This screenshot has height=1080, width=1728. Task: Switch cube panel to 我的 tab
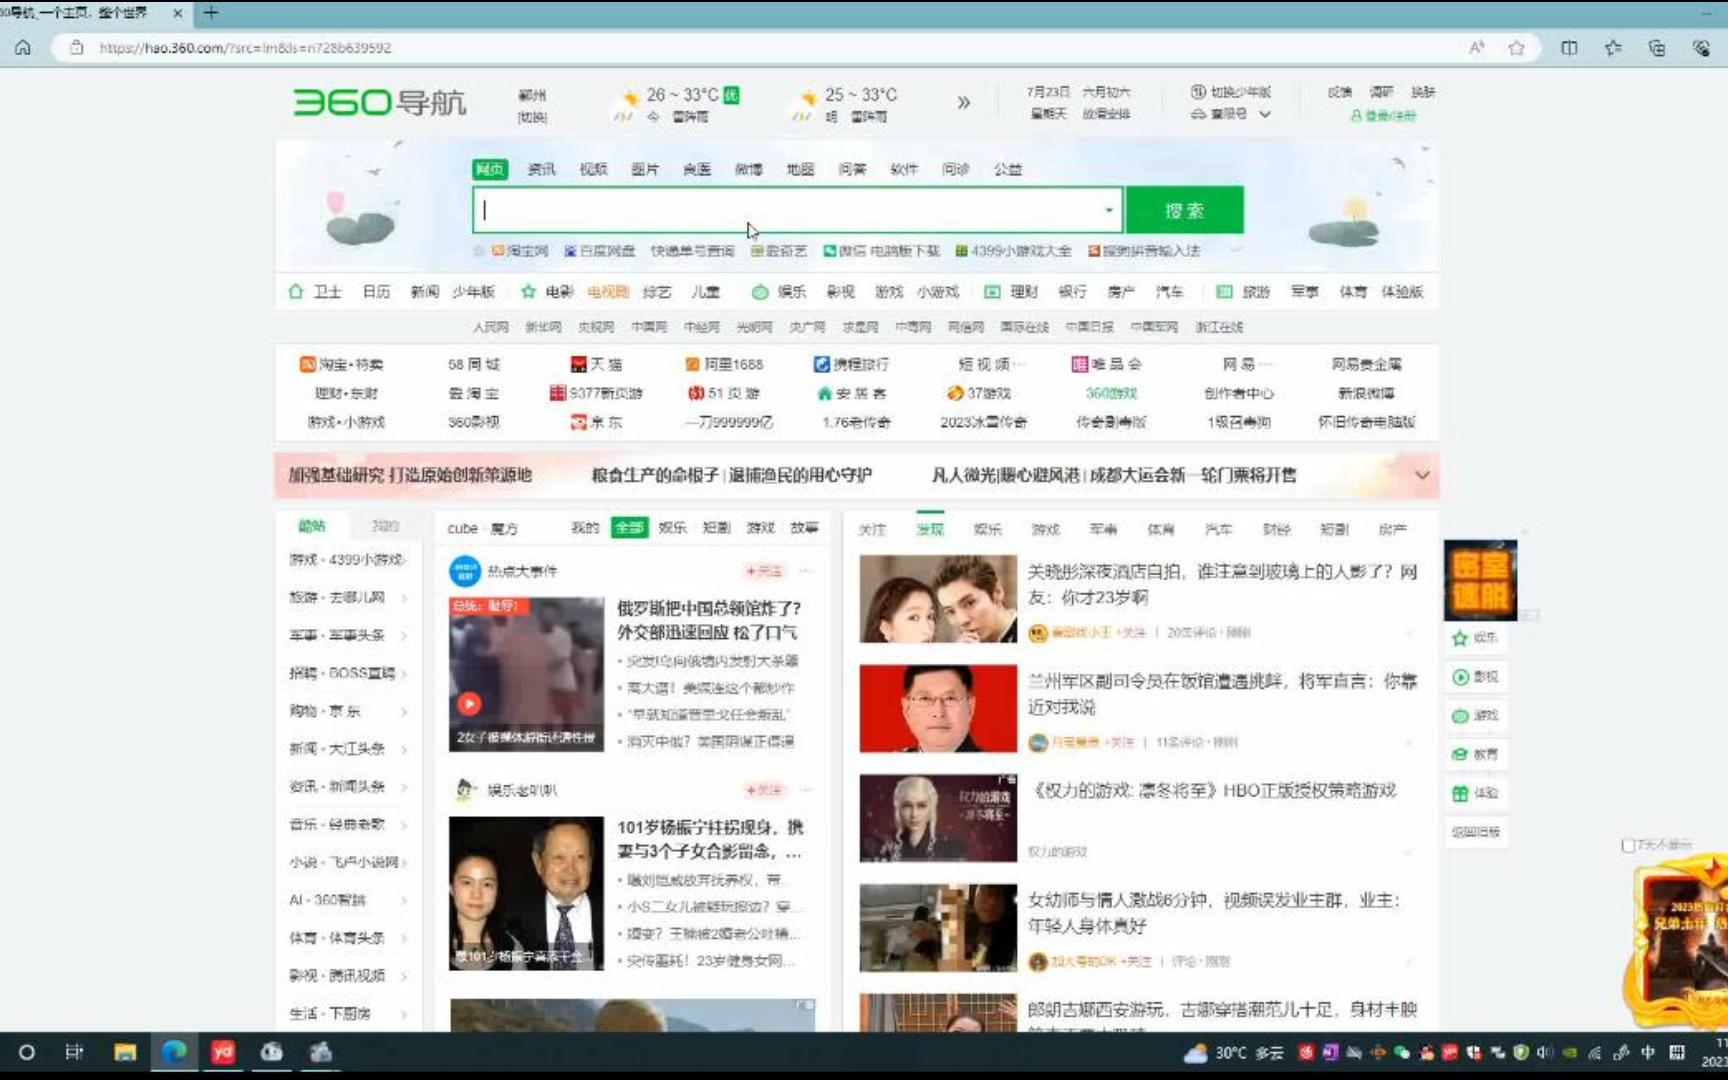coord(585,528)
